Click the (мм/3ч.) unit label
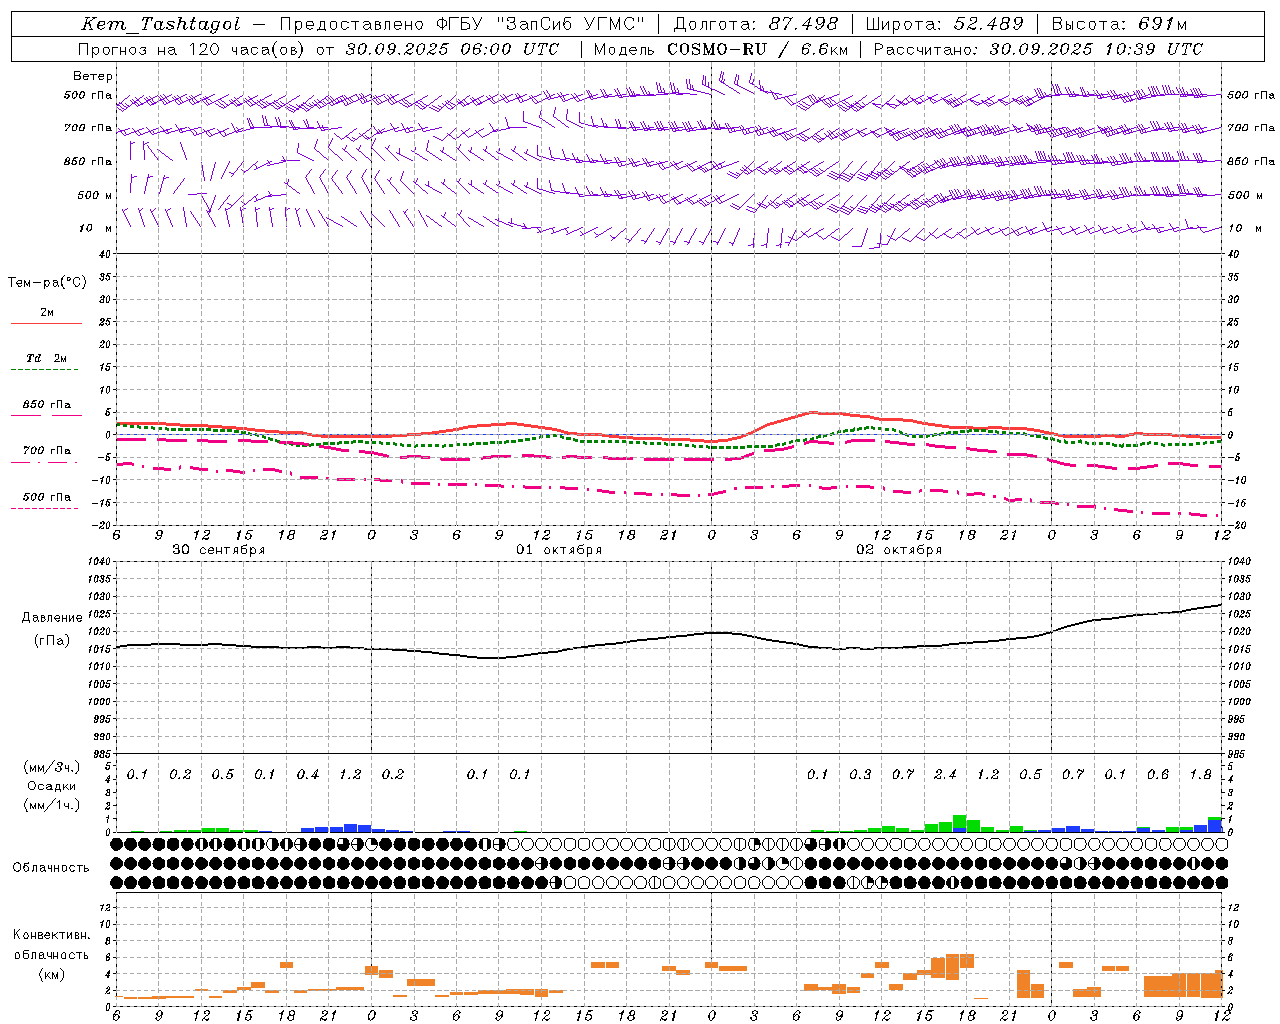 [x=52, y=767]
